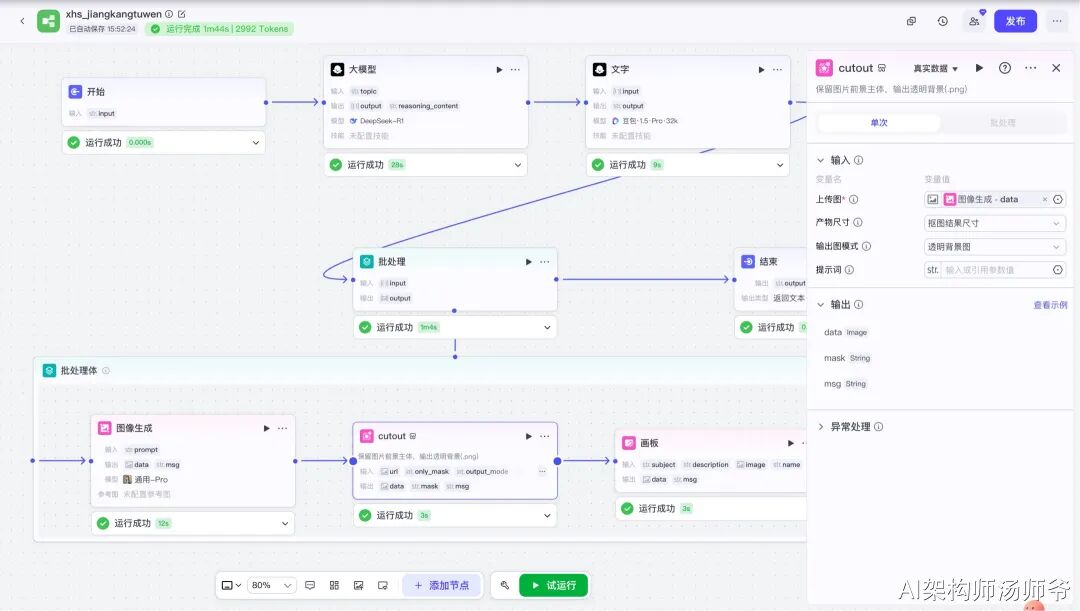Run the 画板 node play button

pyautogui.click(x=791, y=443)
